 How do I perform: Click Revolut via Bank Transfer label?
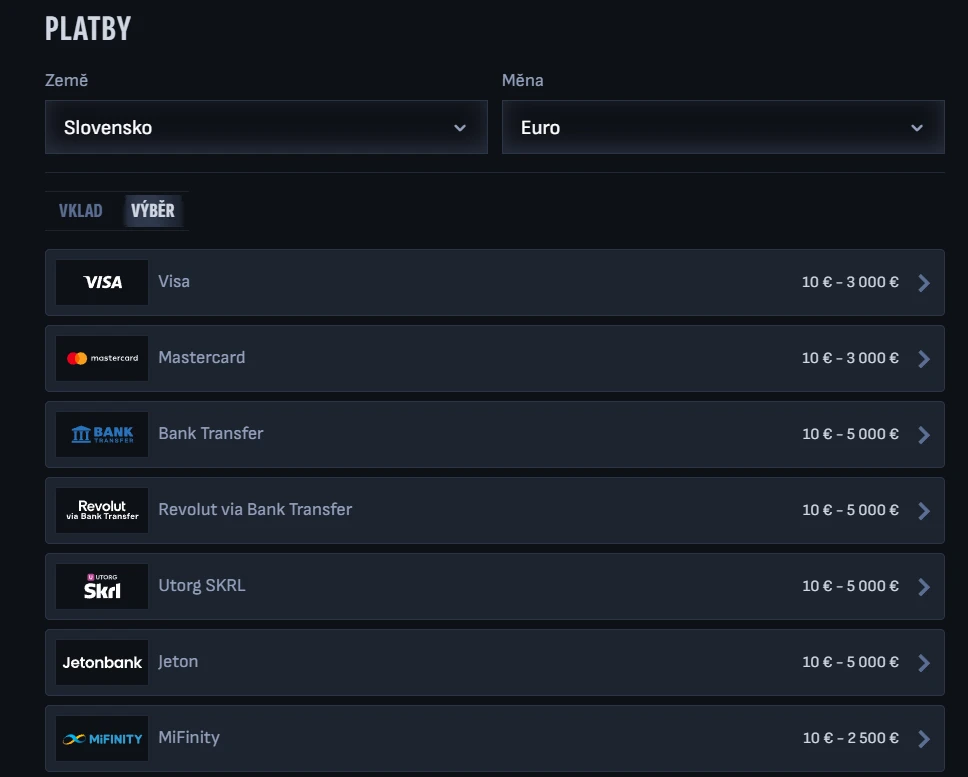click(x=255, y=509)
